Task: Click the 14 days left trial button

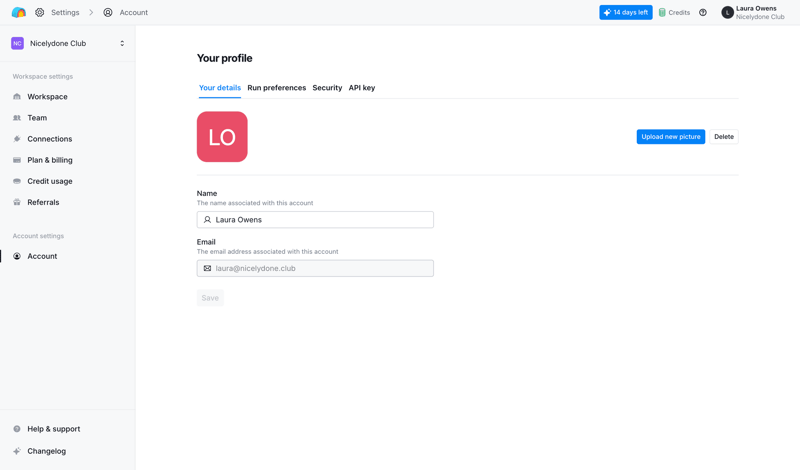Action: coord(626,12)
